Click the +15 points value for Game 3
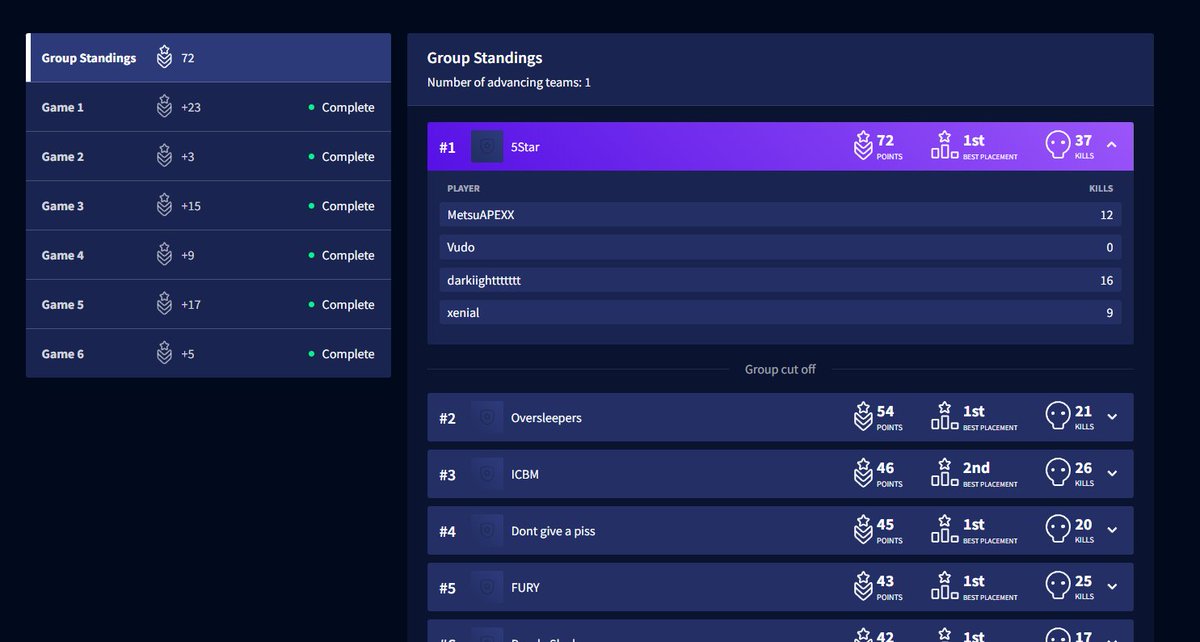 coord(191,206)
